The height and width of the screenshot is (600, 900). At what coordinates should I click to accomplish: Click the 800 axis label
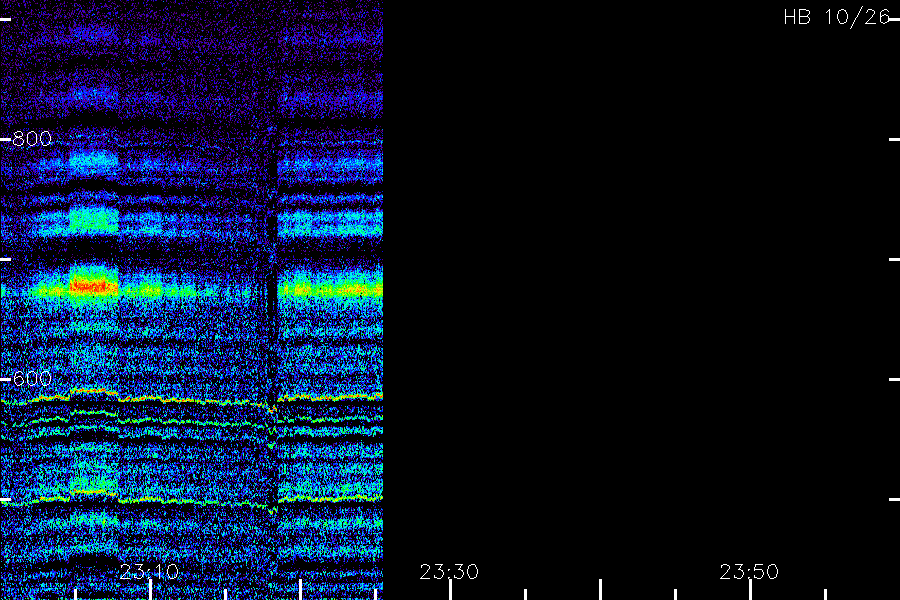(32, 138)
